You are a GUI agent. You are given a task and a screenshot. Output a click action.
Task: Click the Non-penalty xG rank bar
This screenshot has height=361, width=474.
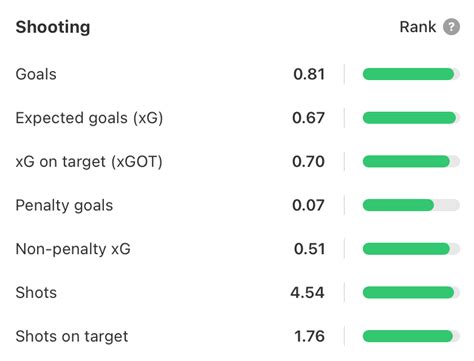pyautogui.click(x=411, y=249)
